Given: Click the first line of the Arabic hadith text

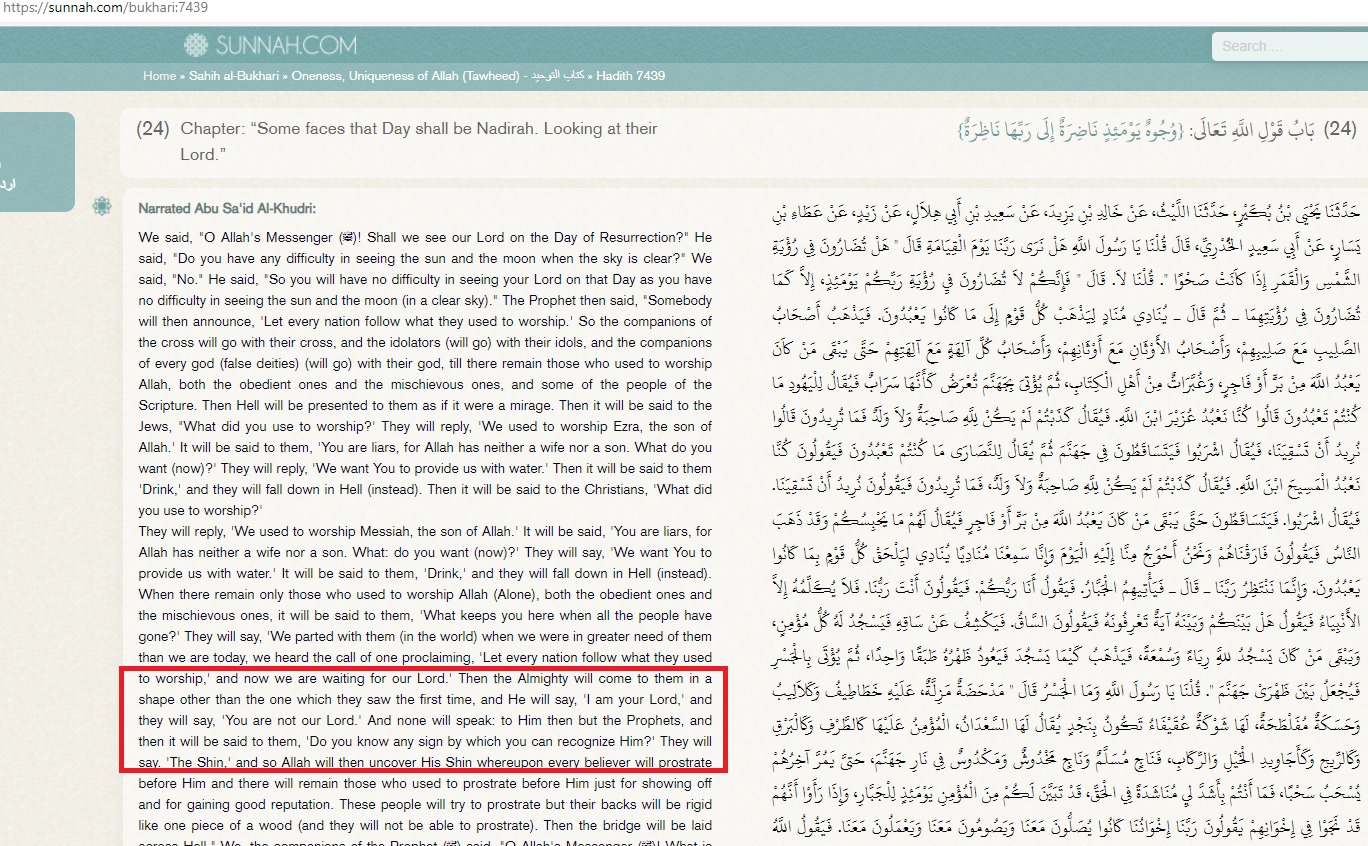Looking at the screenshot, I should click(x=1070, y=213).
